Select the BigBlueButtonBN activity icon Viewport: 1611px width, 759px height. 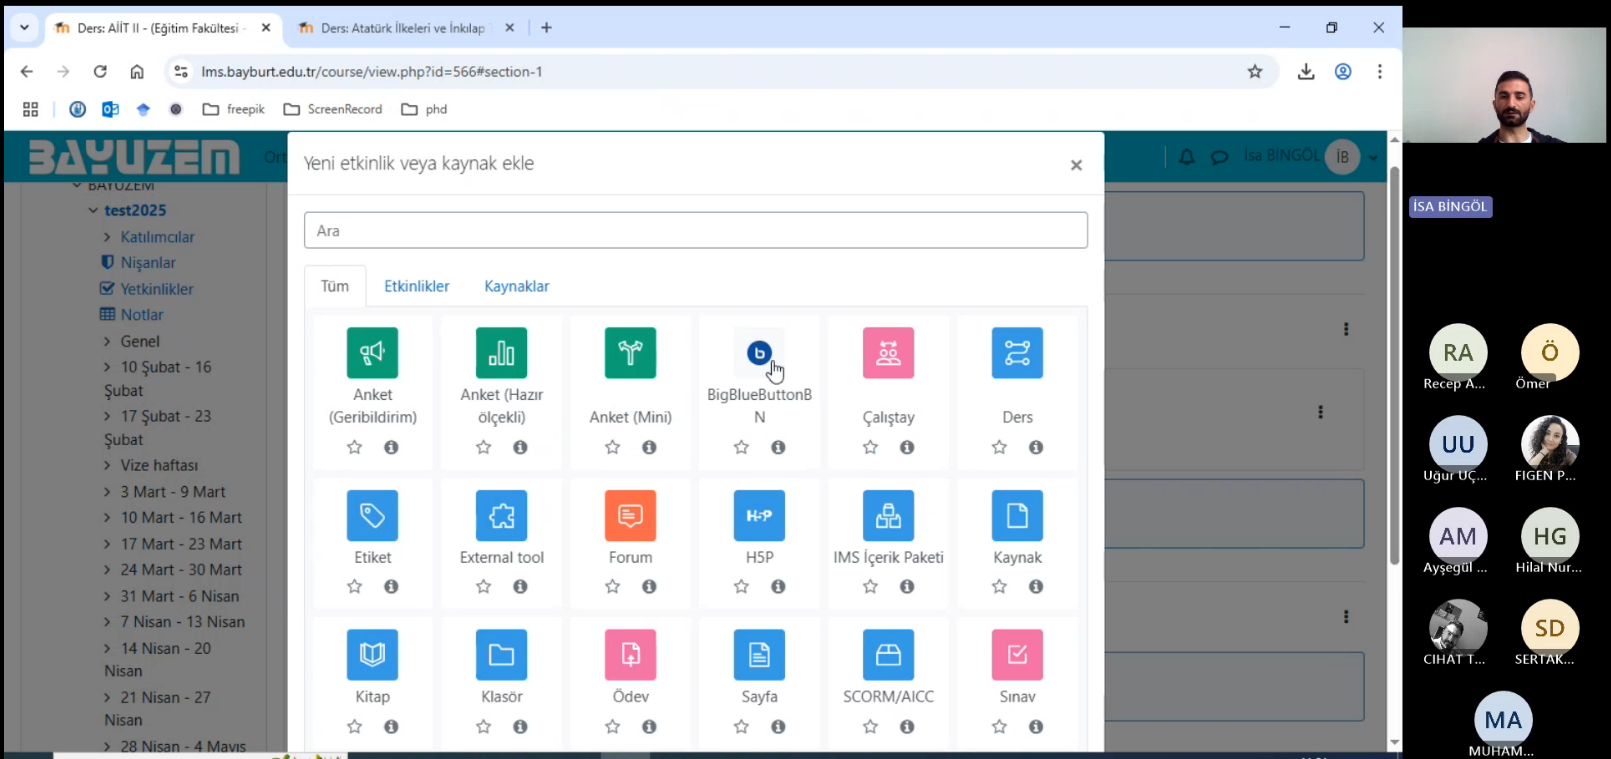pos(759,353)
